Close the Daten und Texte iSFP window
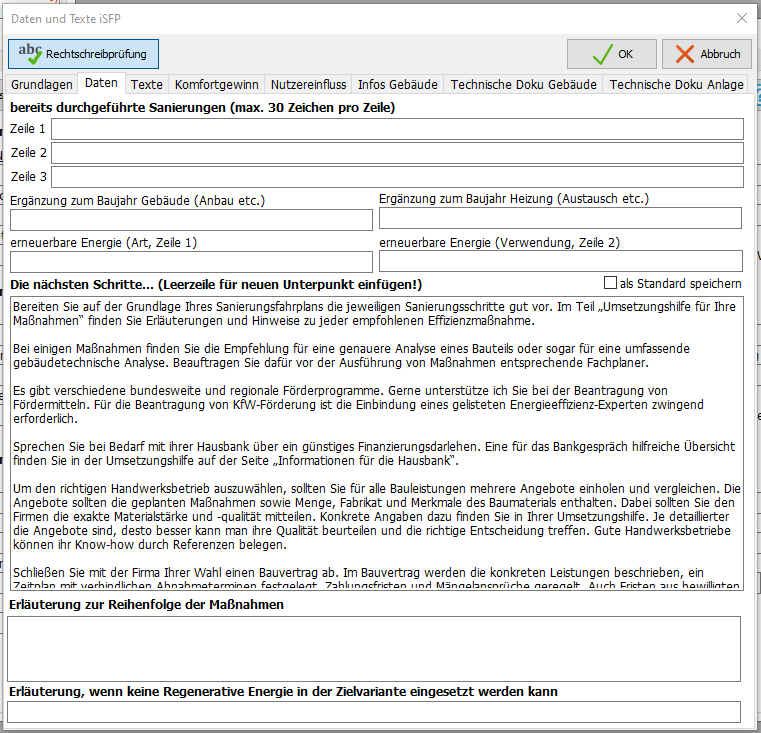 click(741, 18)
